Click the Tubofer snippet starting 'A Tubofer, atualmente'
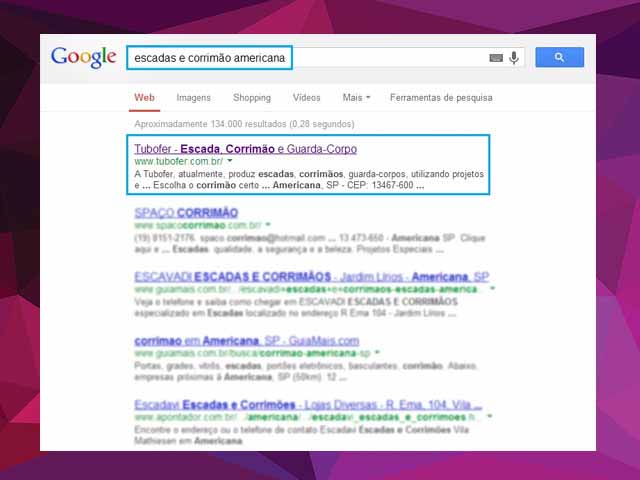The width and height of the screenshot is (640, 480). coord(309,180)
